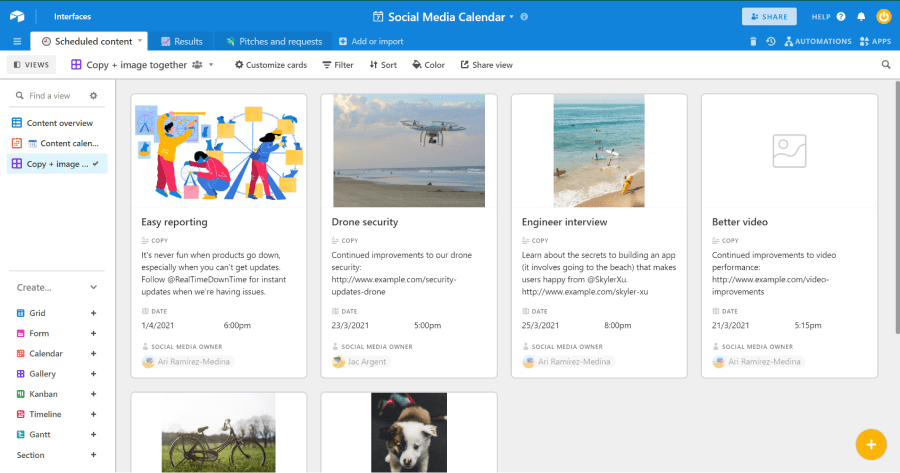
Task: Add a new Timeline view
Action: coord(93,414)
